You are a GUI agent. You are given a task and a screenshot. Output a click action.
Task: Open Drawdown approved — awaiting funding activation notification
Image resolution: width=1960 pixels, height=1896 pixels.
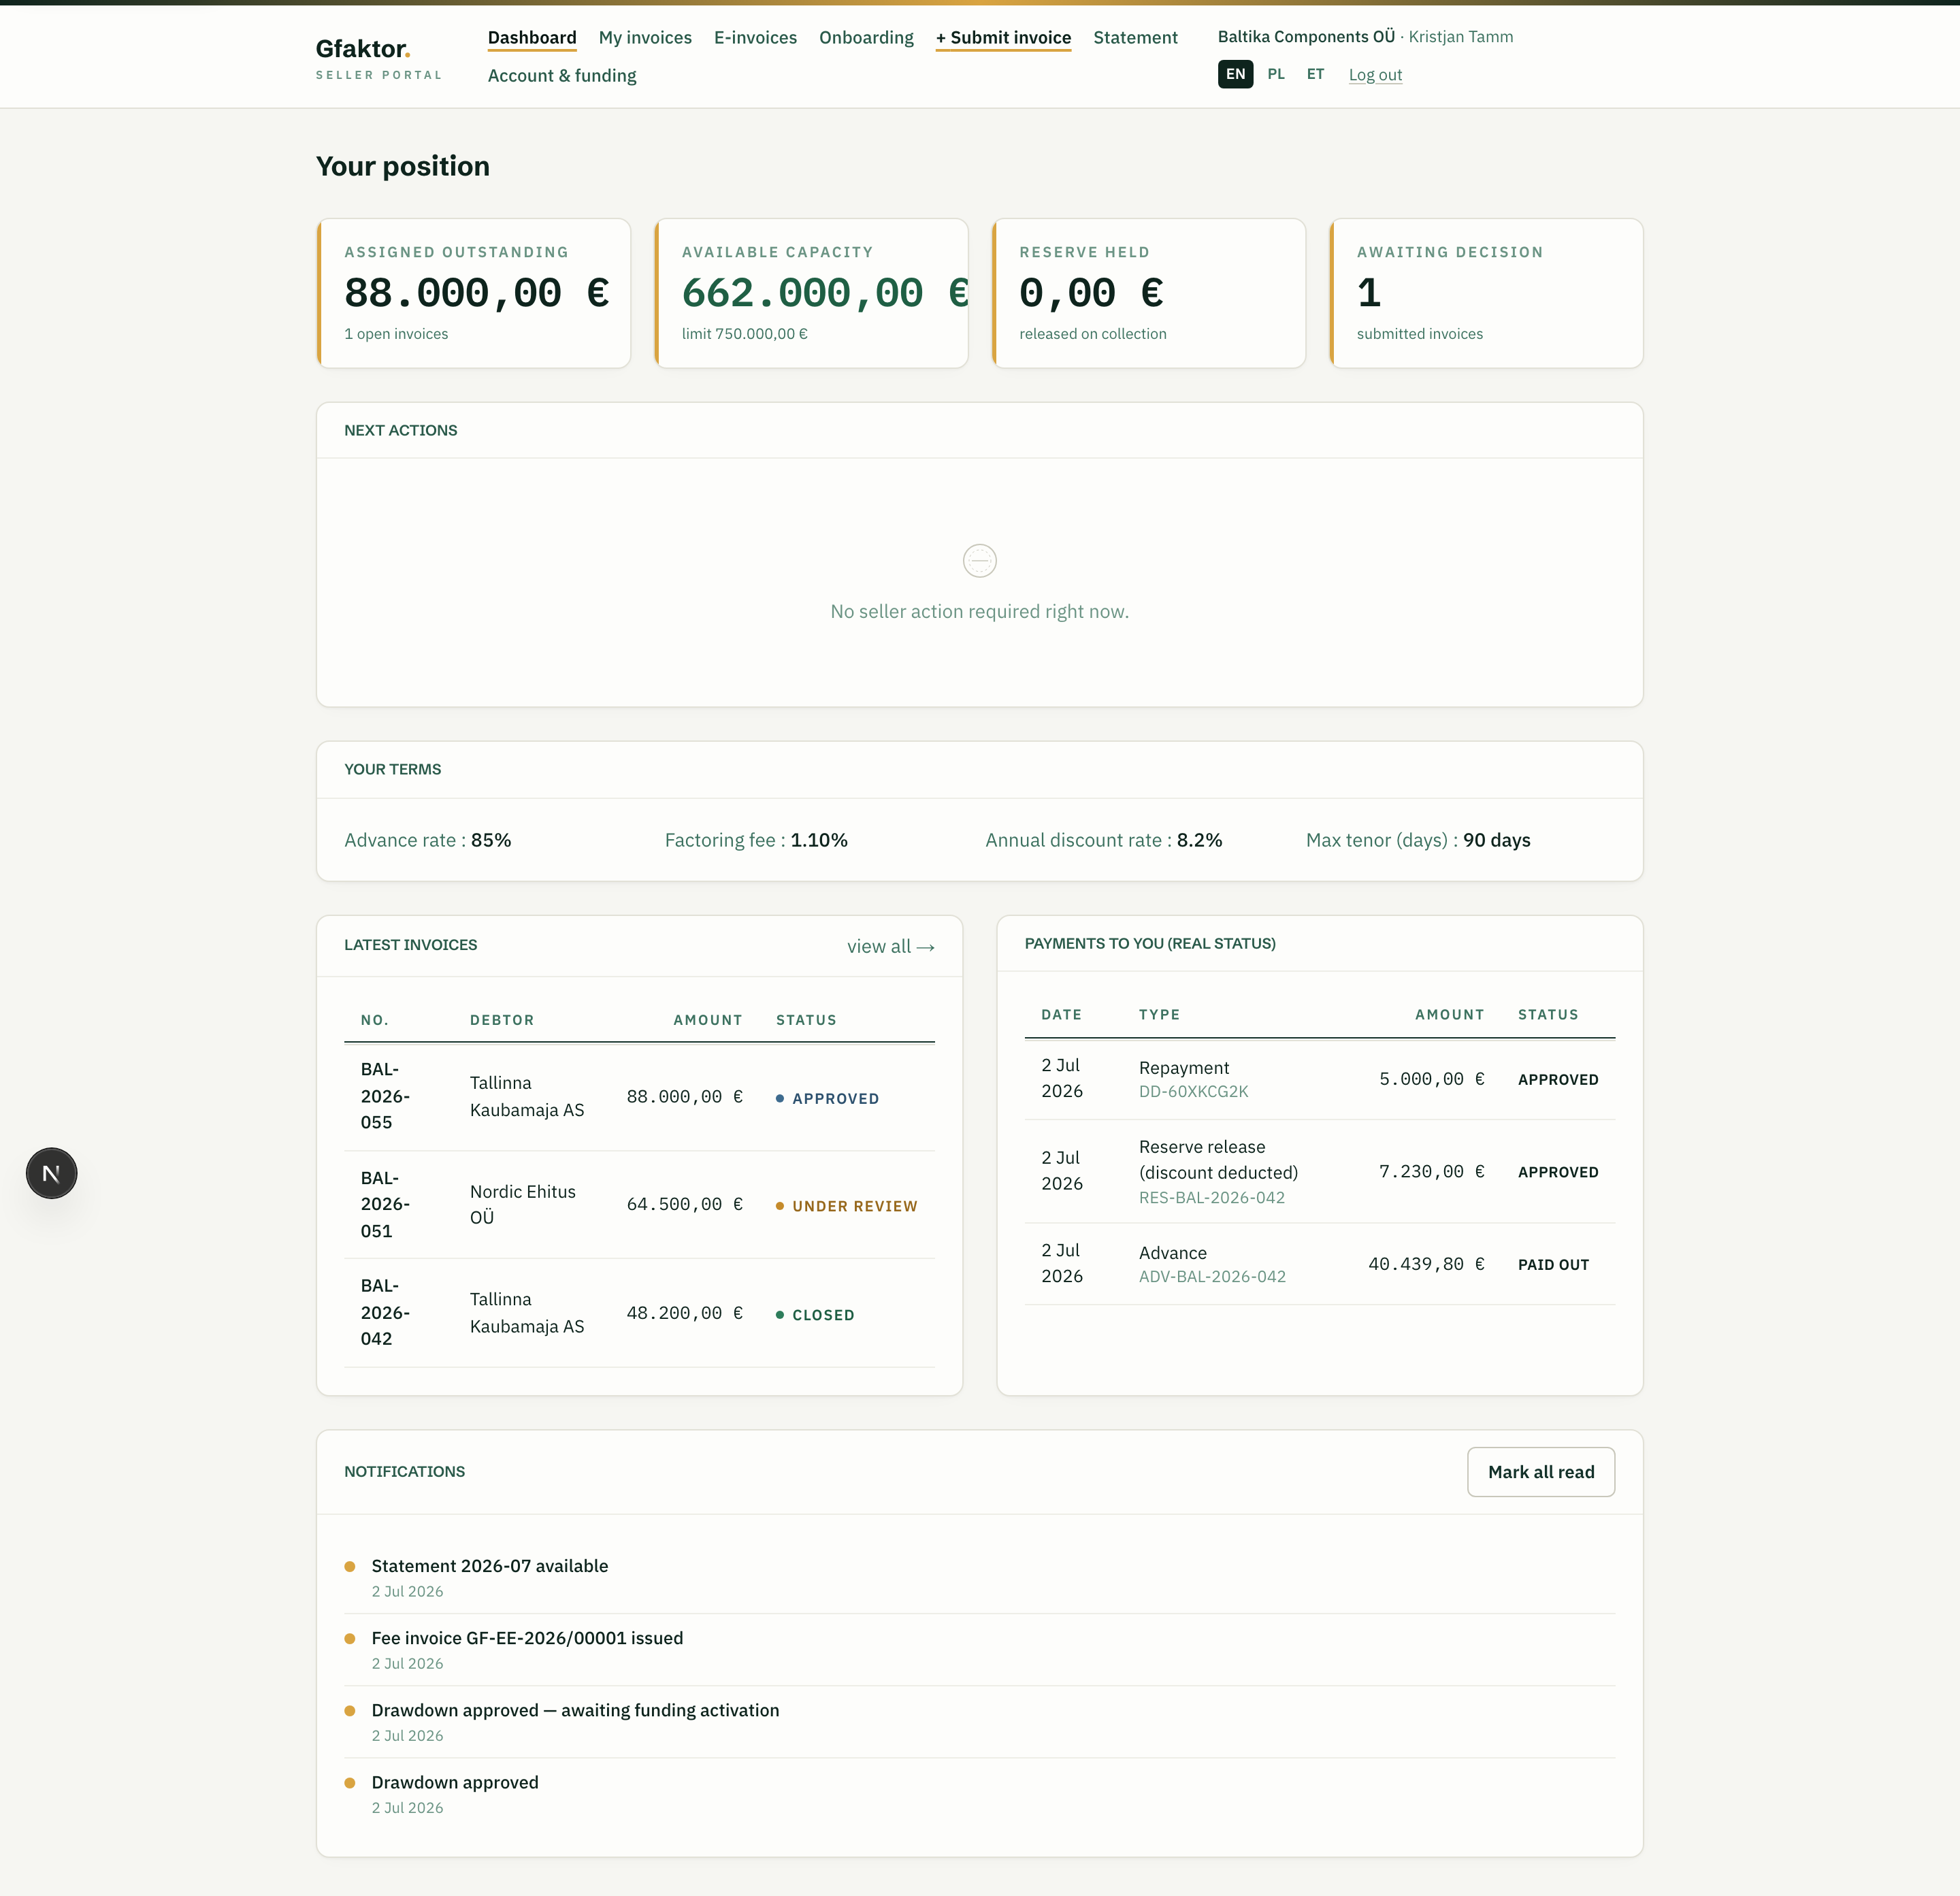(575, 1710)
